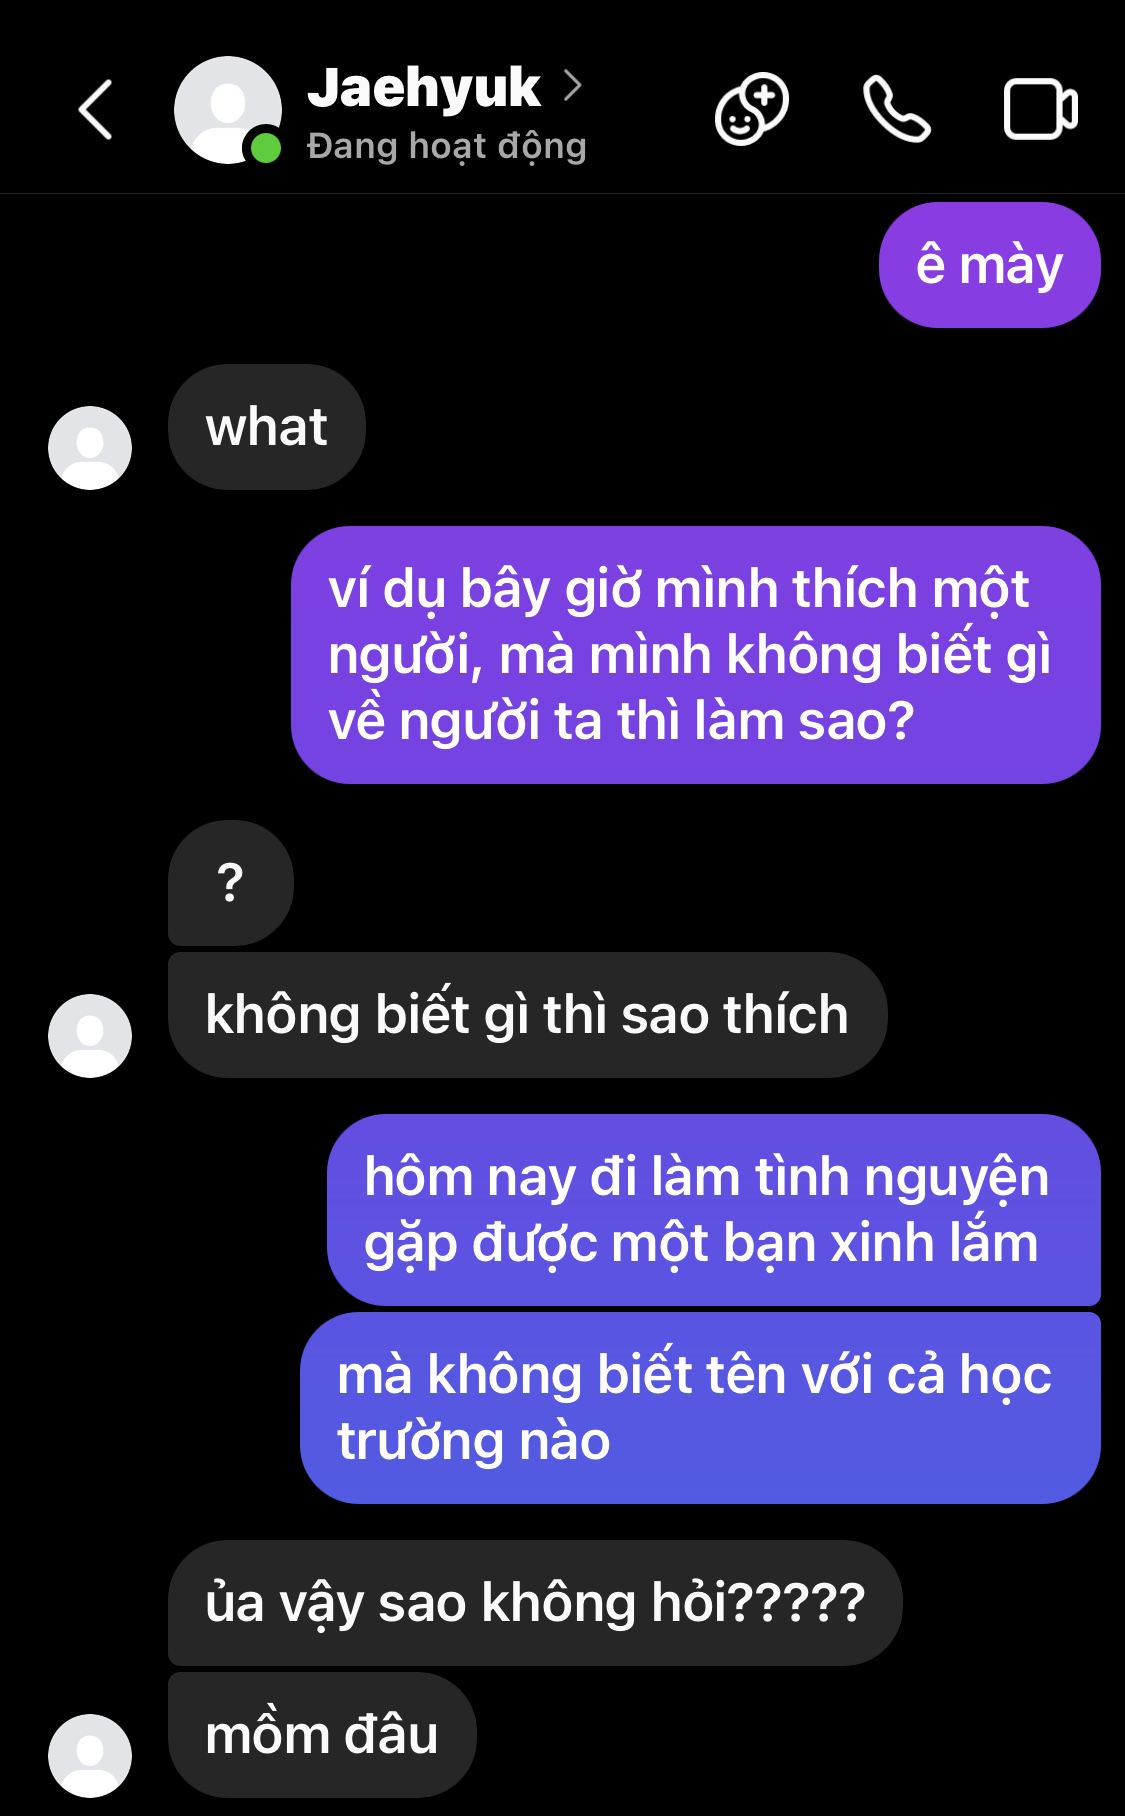Select the "what" reply bubble
The width and height of the screenshot is (1125, 1816).
click(x=267, y=427)
